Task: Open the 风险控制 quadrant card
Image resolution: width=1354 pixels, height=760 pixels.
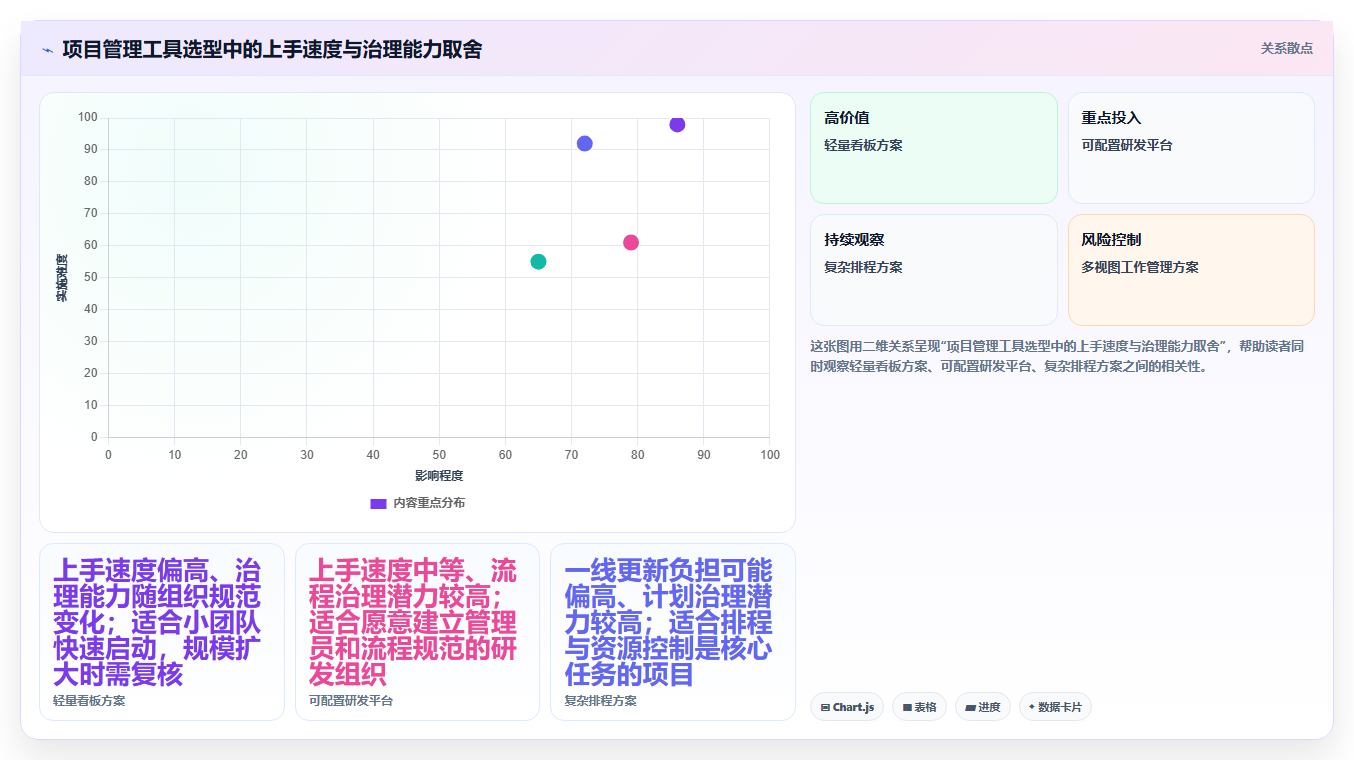Action: pyautogui.click(x=1191, y=270)
